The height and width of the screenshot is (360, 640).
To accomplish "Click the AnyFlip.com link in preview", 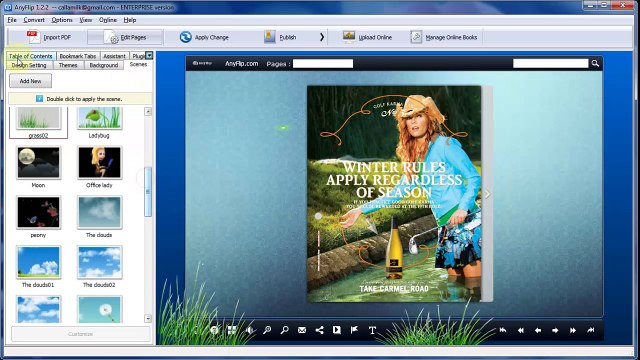I will click(242, 64).
